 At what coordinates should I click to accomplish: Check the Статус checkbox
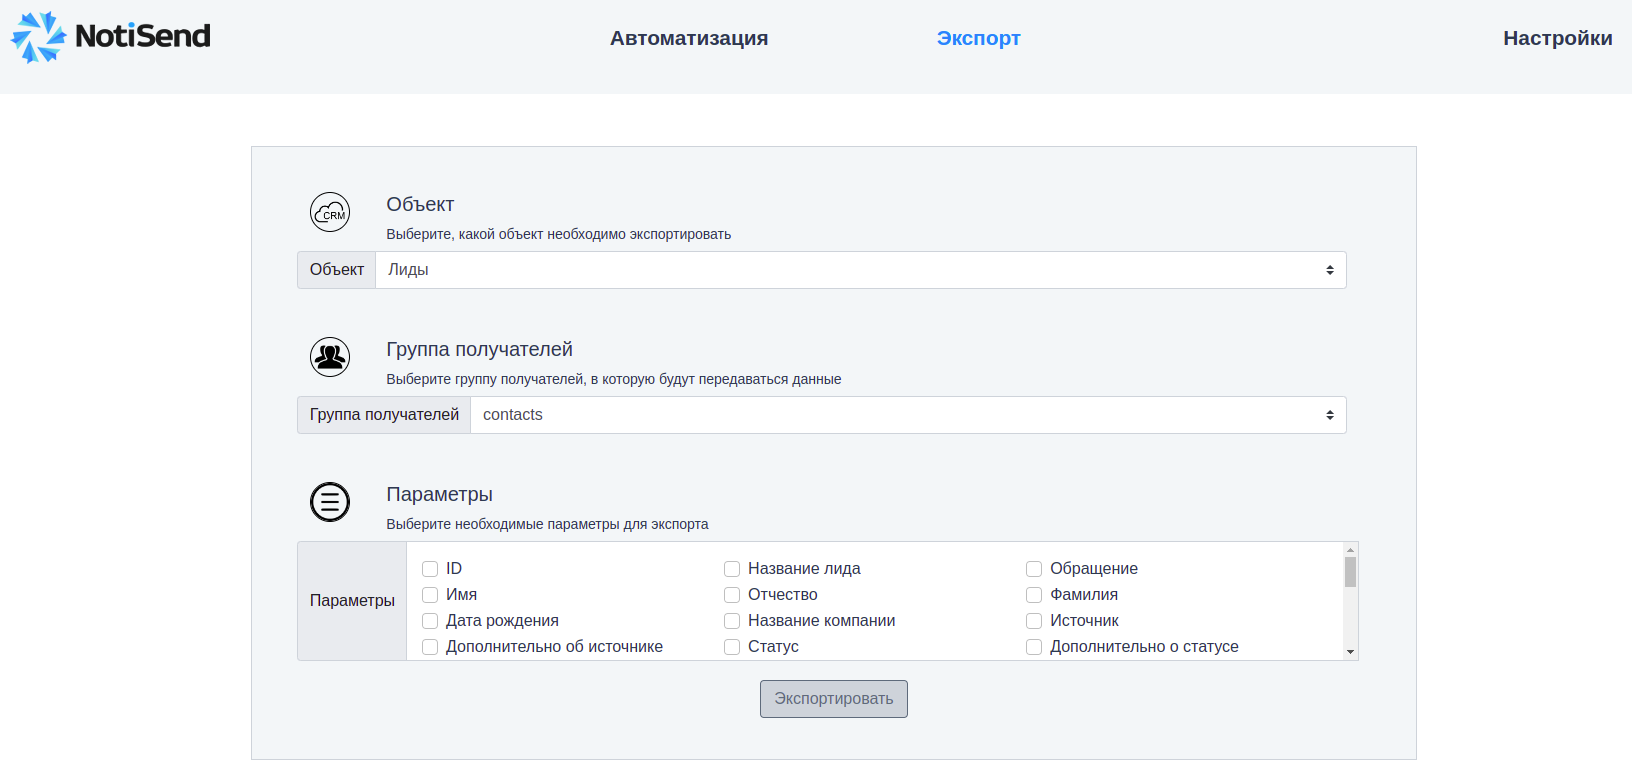(x=732, y=647)
